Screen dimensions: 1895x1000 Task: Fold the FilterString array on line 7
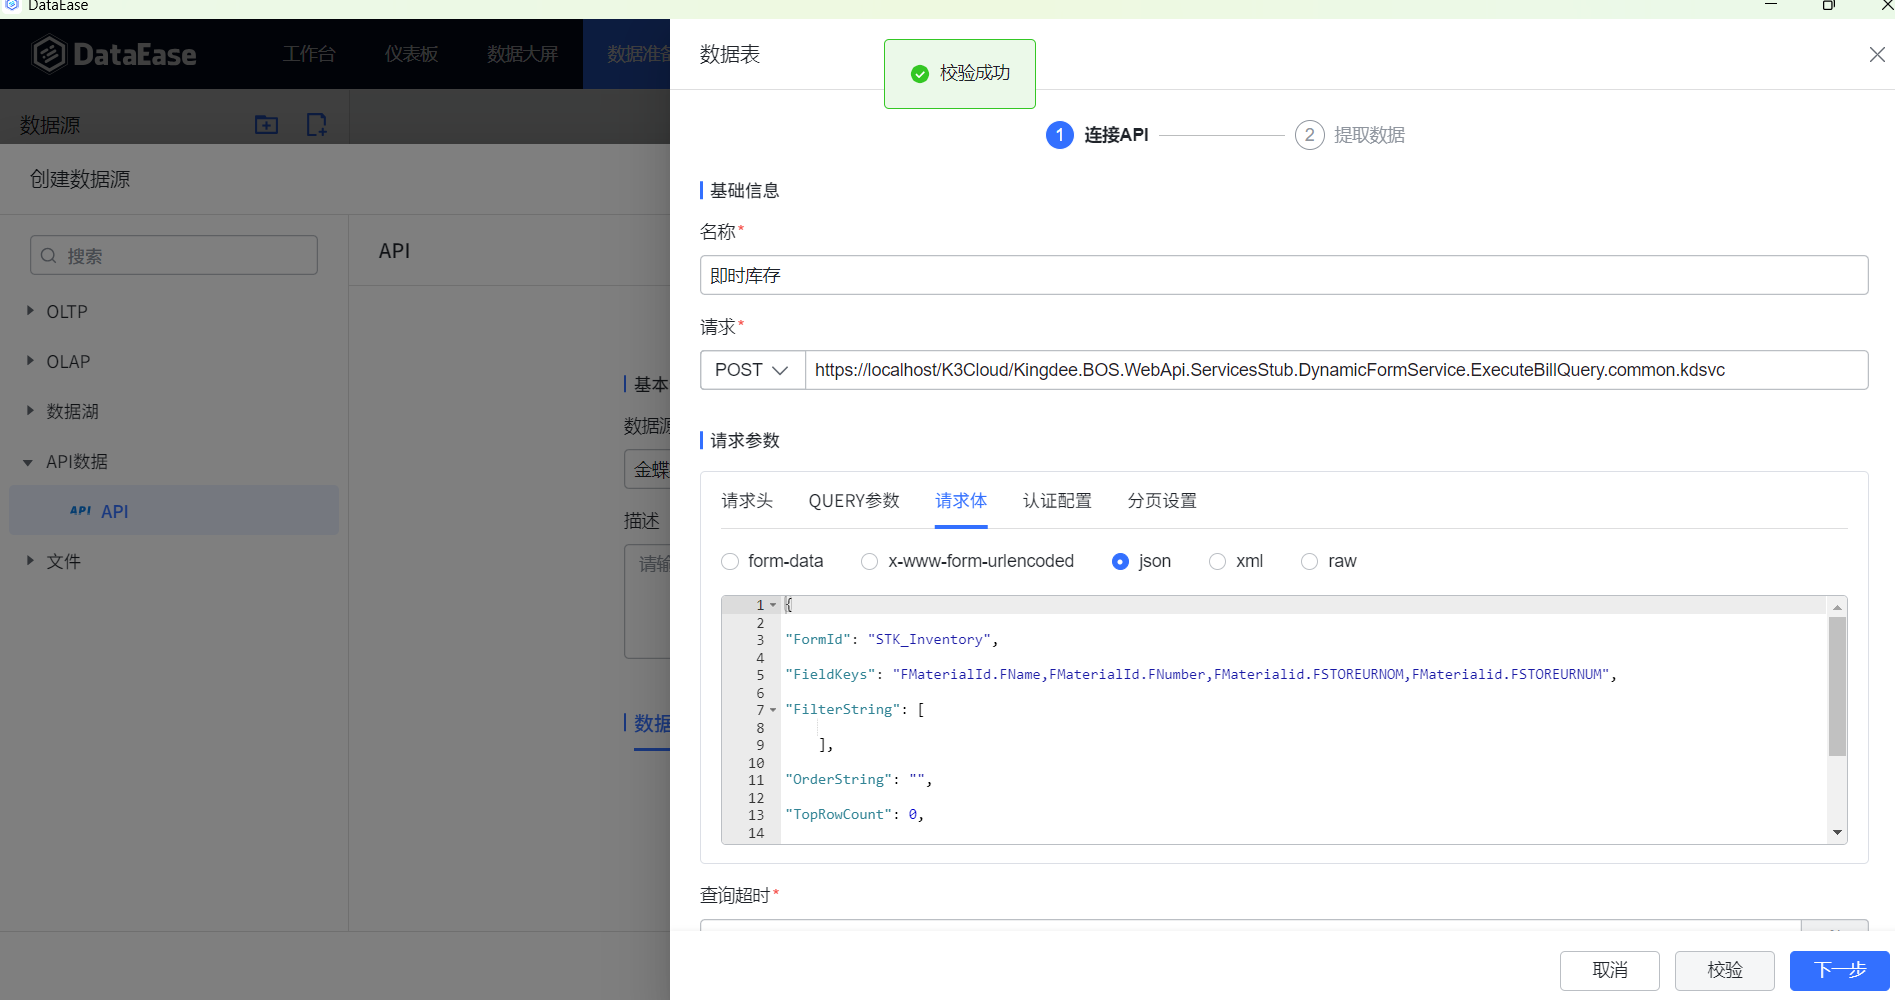773,710
